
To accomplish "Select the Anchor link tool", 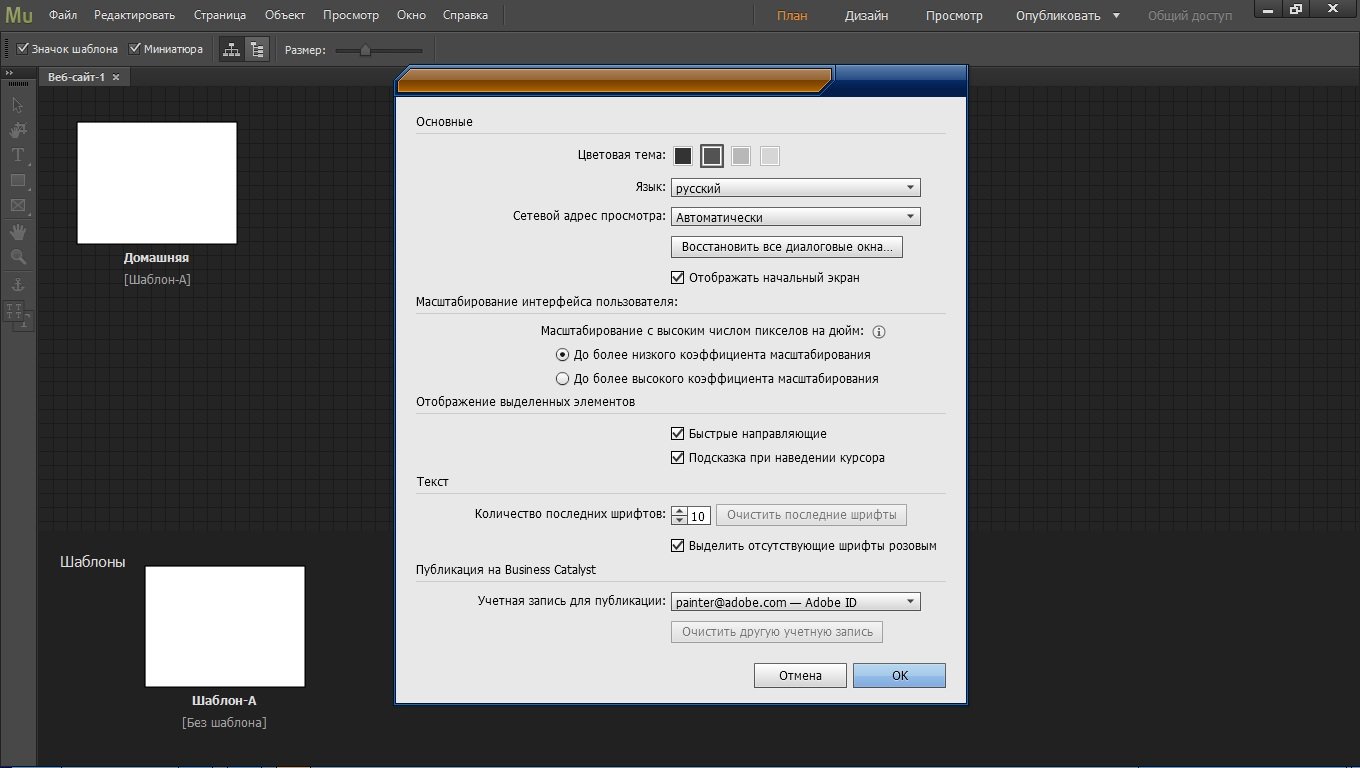I will [18, 285].
